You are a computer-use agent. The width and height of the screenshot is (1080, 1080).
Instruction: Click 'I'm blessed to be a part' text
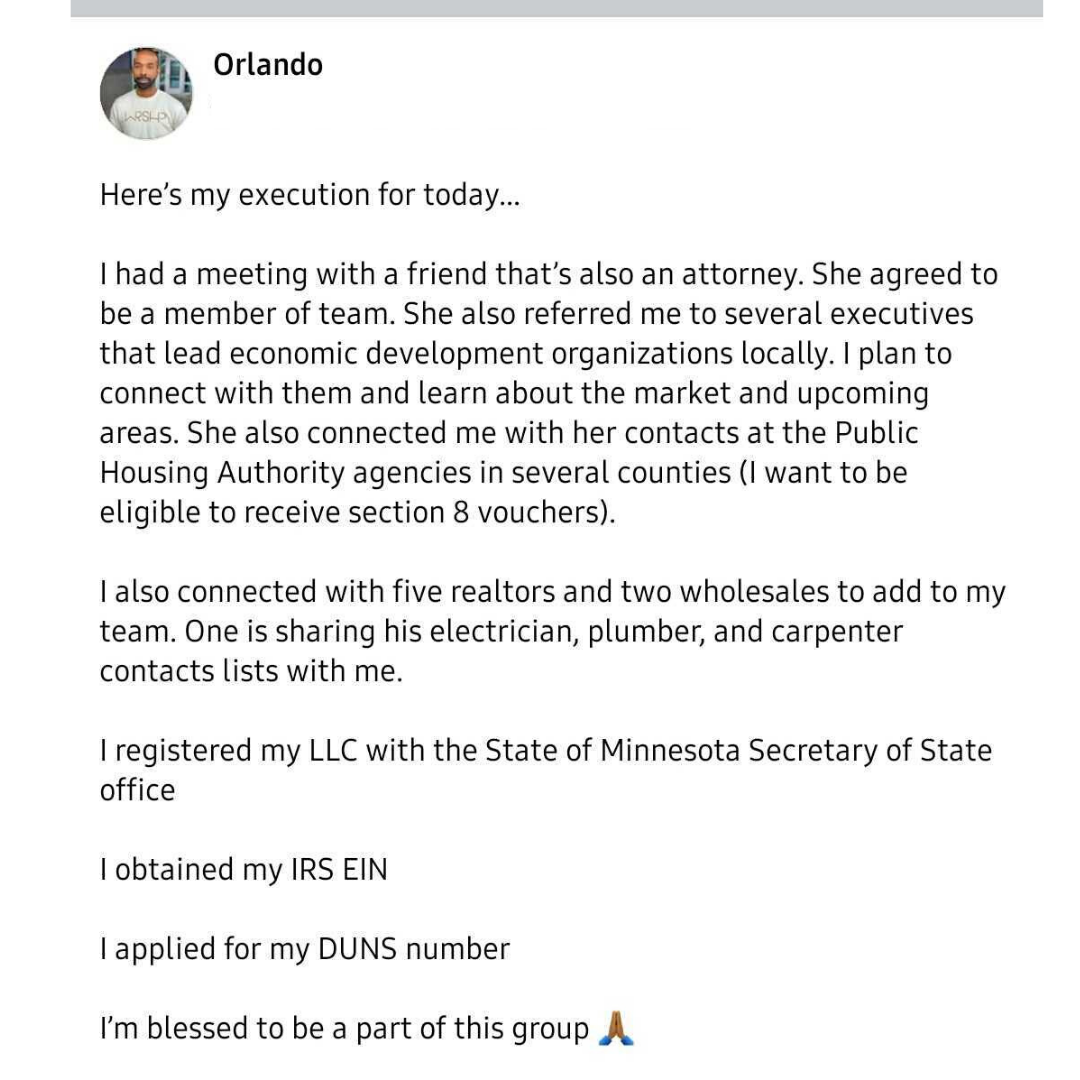[273, 1028]
